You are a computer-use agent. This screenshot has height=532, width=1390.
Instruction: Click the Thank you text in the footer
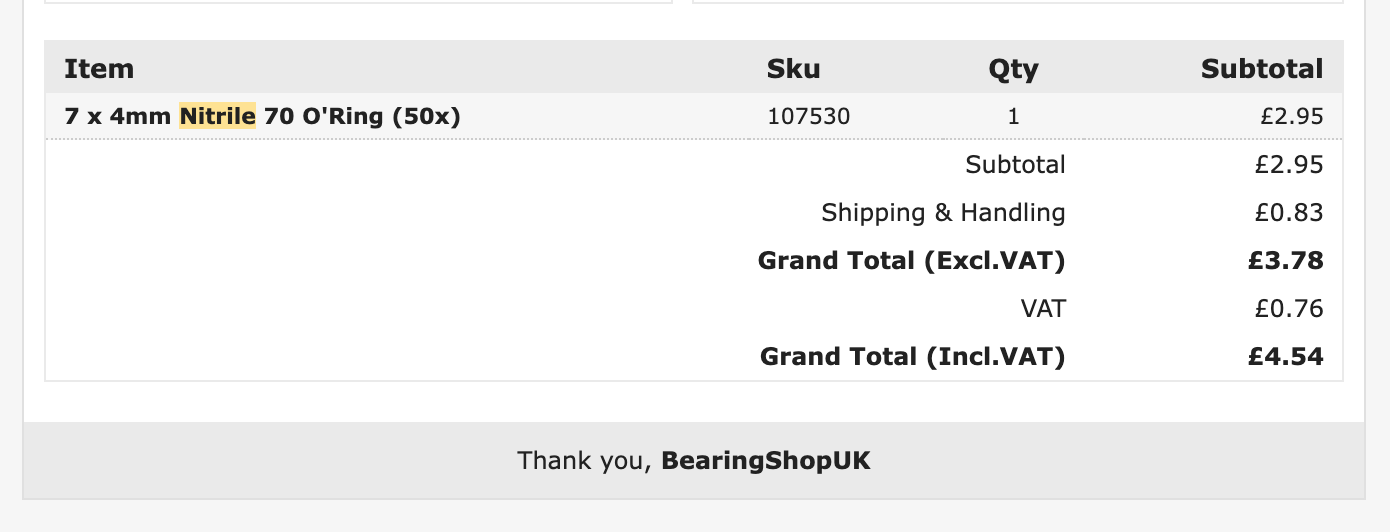(584, 461)
